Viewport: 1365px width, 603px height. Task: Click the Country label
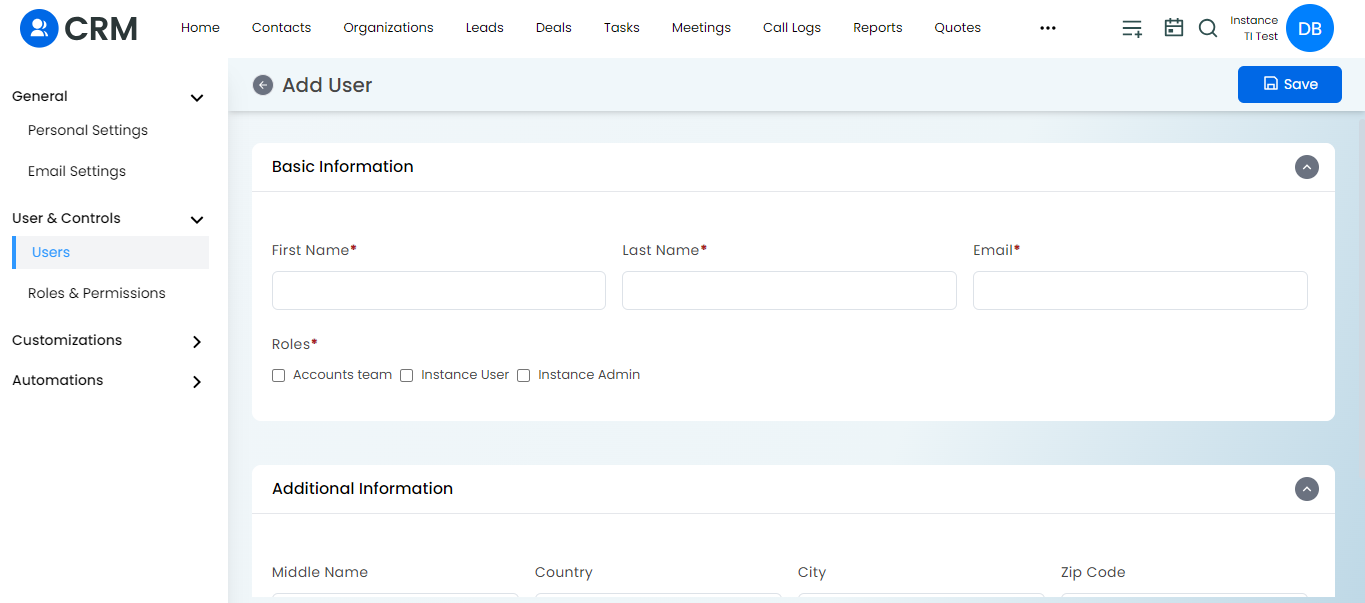point(564,572)
